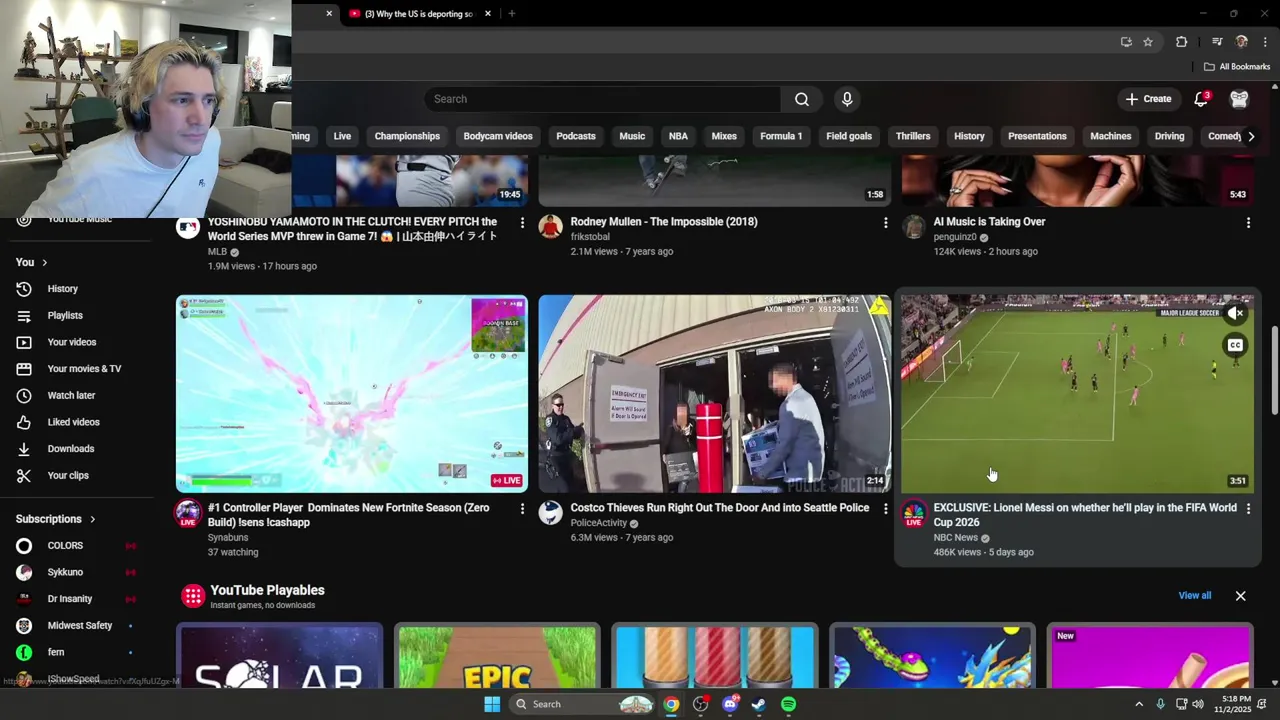The image size is (1280, 720).
Task: Open the YouTube account avatar menu
Action: [1239, 99]
